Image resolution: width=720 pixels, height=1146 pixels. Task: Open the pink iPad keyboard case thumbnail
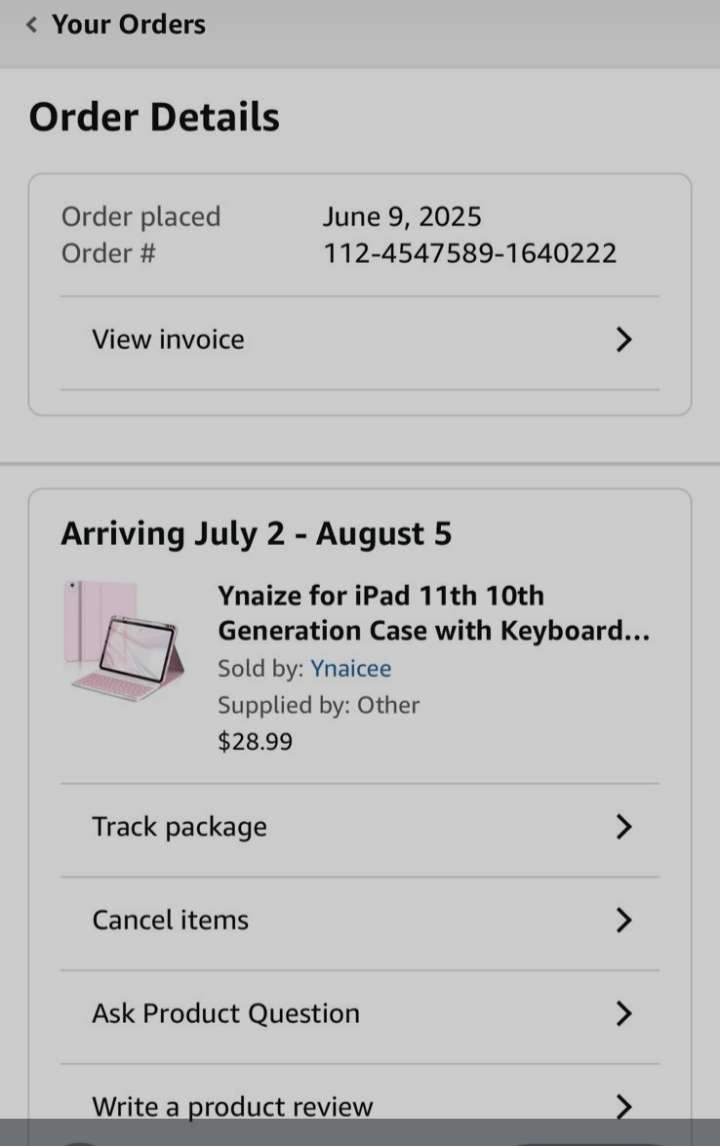pos(124,640)
